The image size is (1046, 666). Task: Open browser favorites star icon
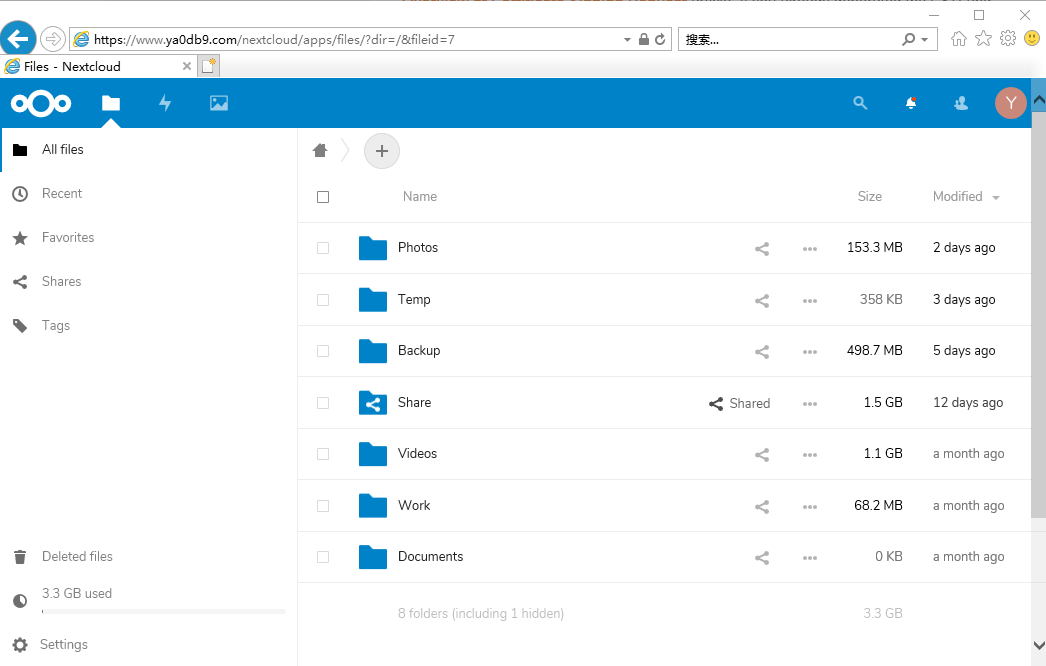(983, 39)
